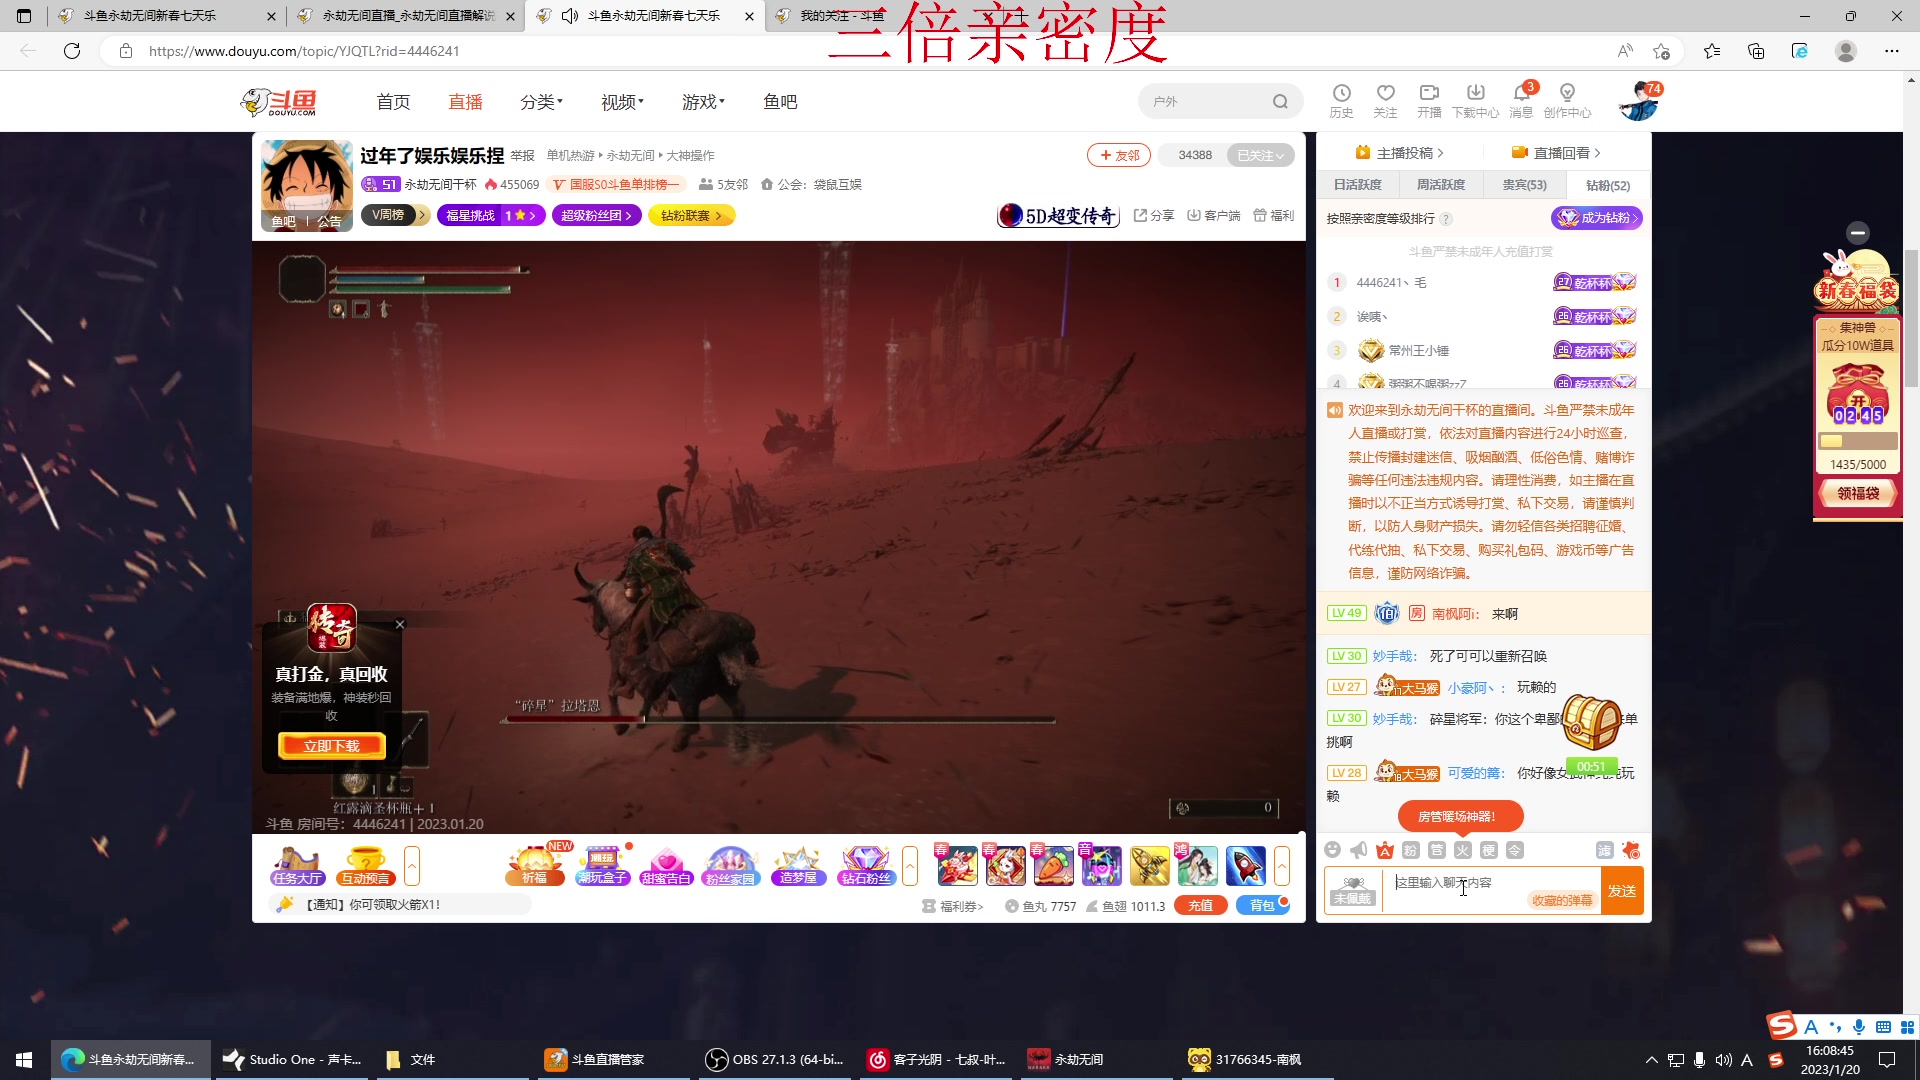Open OBS 27.1.3 from taskbar

(775, 1059)
